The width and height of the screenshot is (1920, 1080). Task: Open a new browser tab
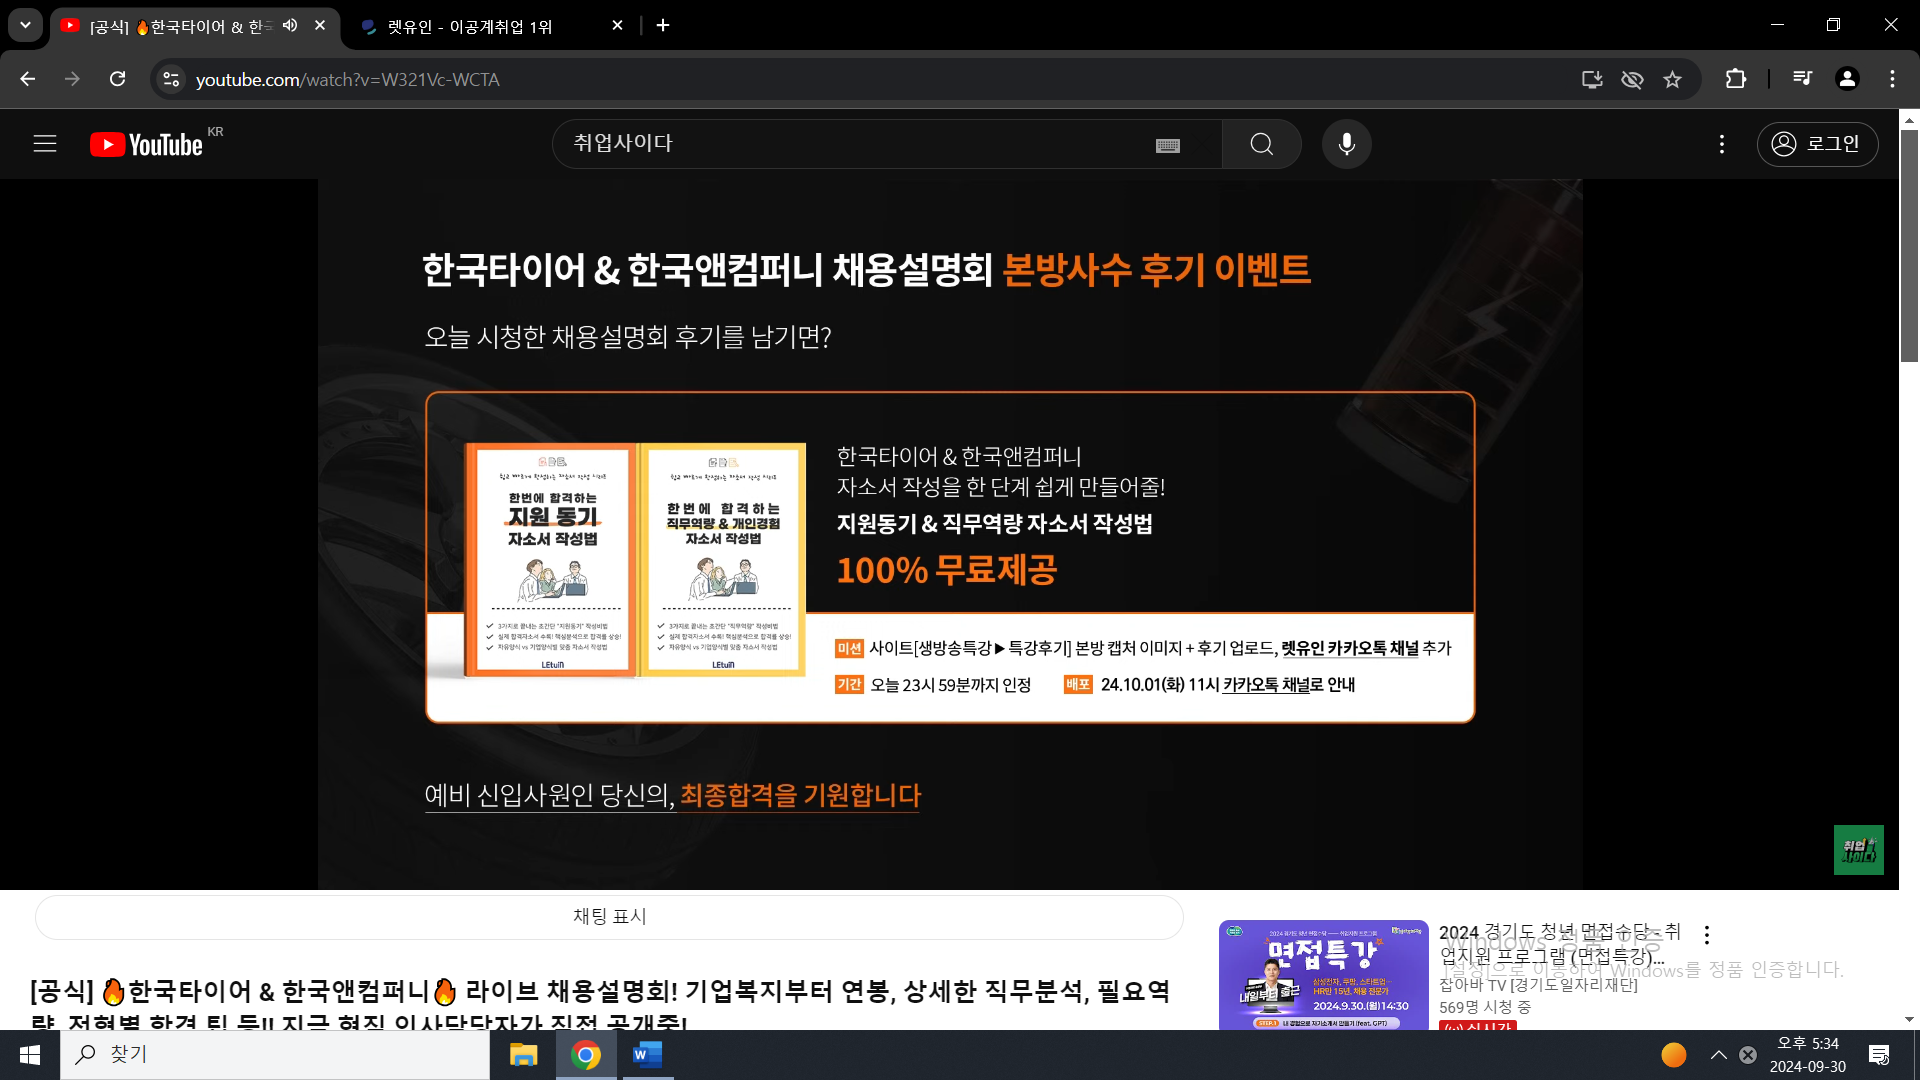pos(663,25)
